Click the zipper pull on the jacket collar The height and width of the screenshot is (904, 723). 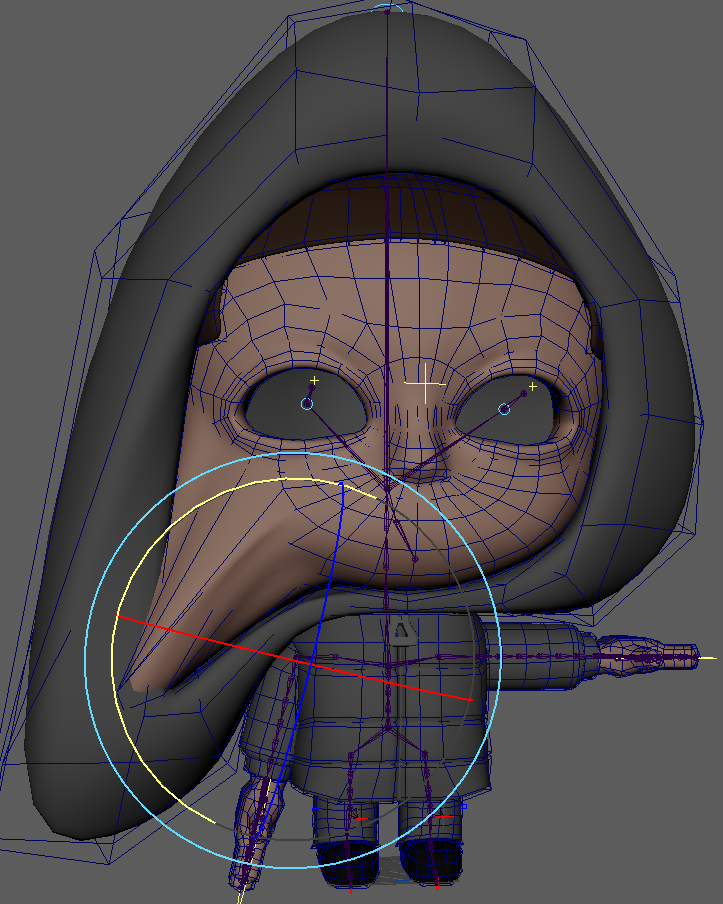[x=402, y=630]
